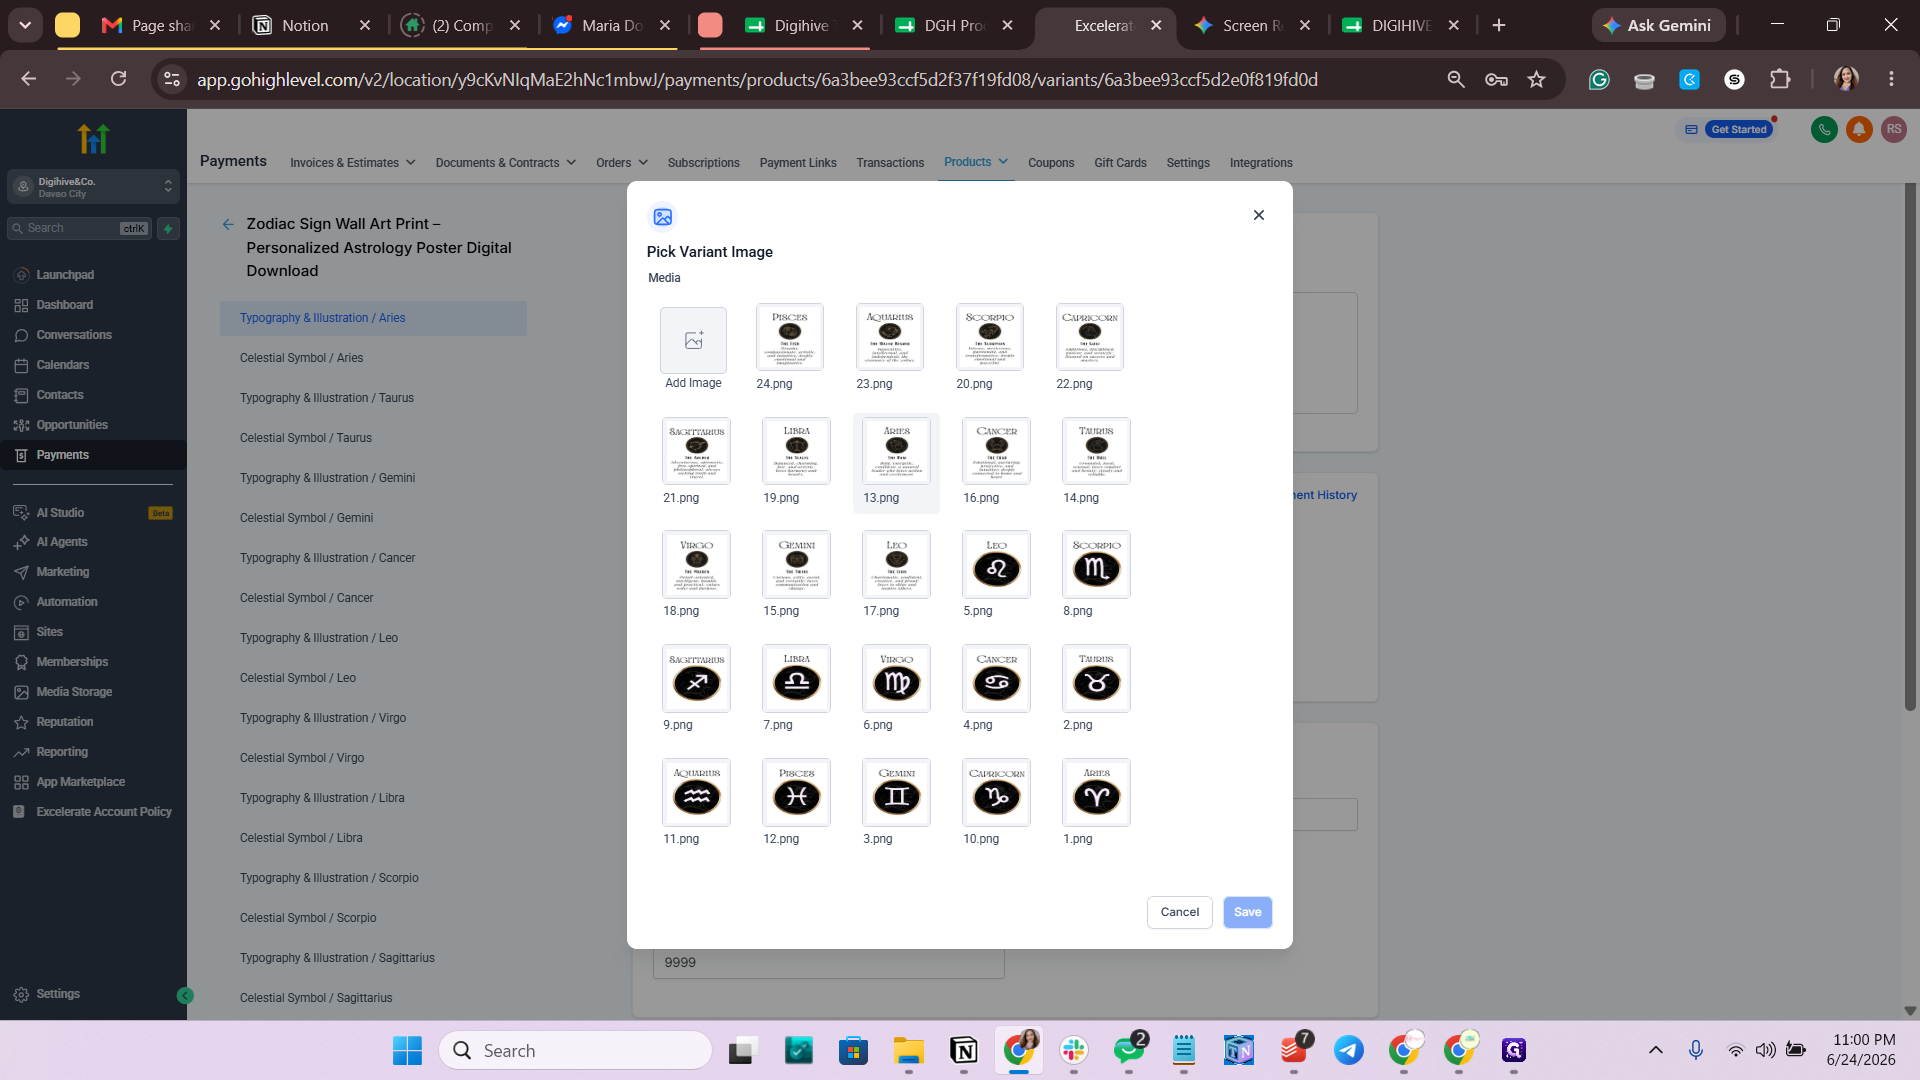This screenshot has width=1920, height=1080.
Task: Open Telegram from the taskbar
Action: pyautogui.click(x=1349, y=1050)
